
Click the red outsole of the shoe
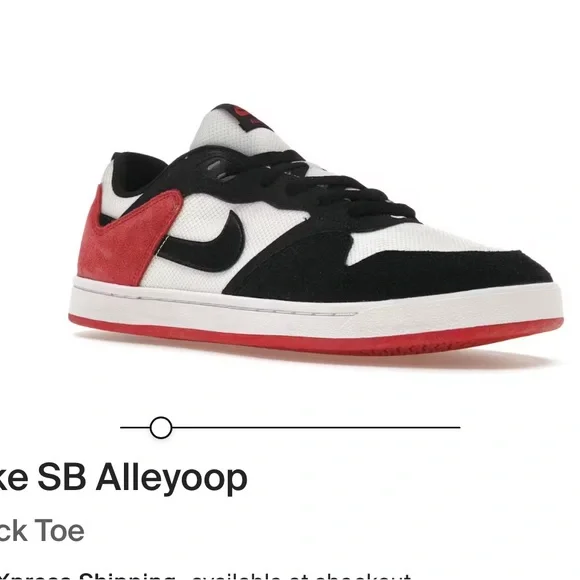(316, 338)
